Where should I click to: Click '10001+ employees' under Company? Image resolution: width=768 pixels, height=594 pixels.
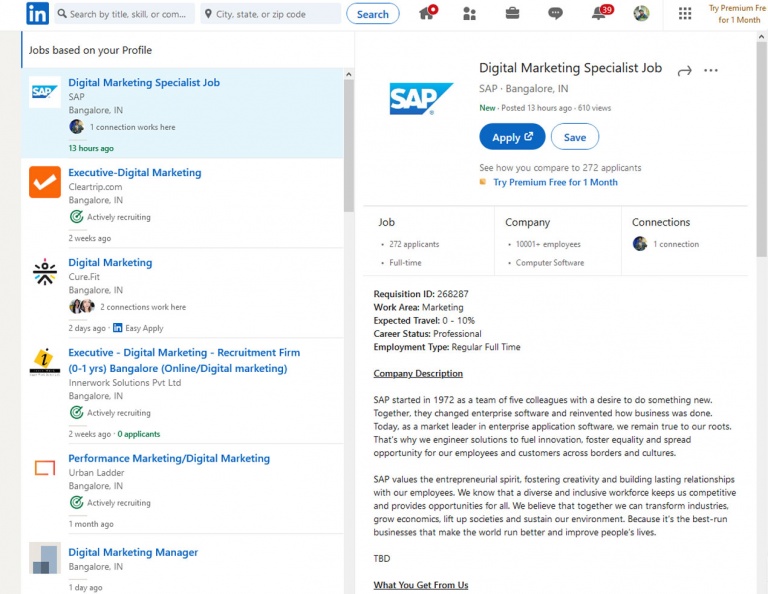548,244
